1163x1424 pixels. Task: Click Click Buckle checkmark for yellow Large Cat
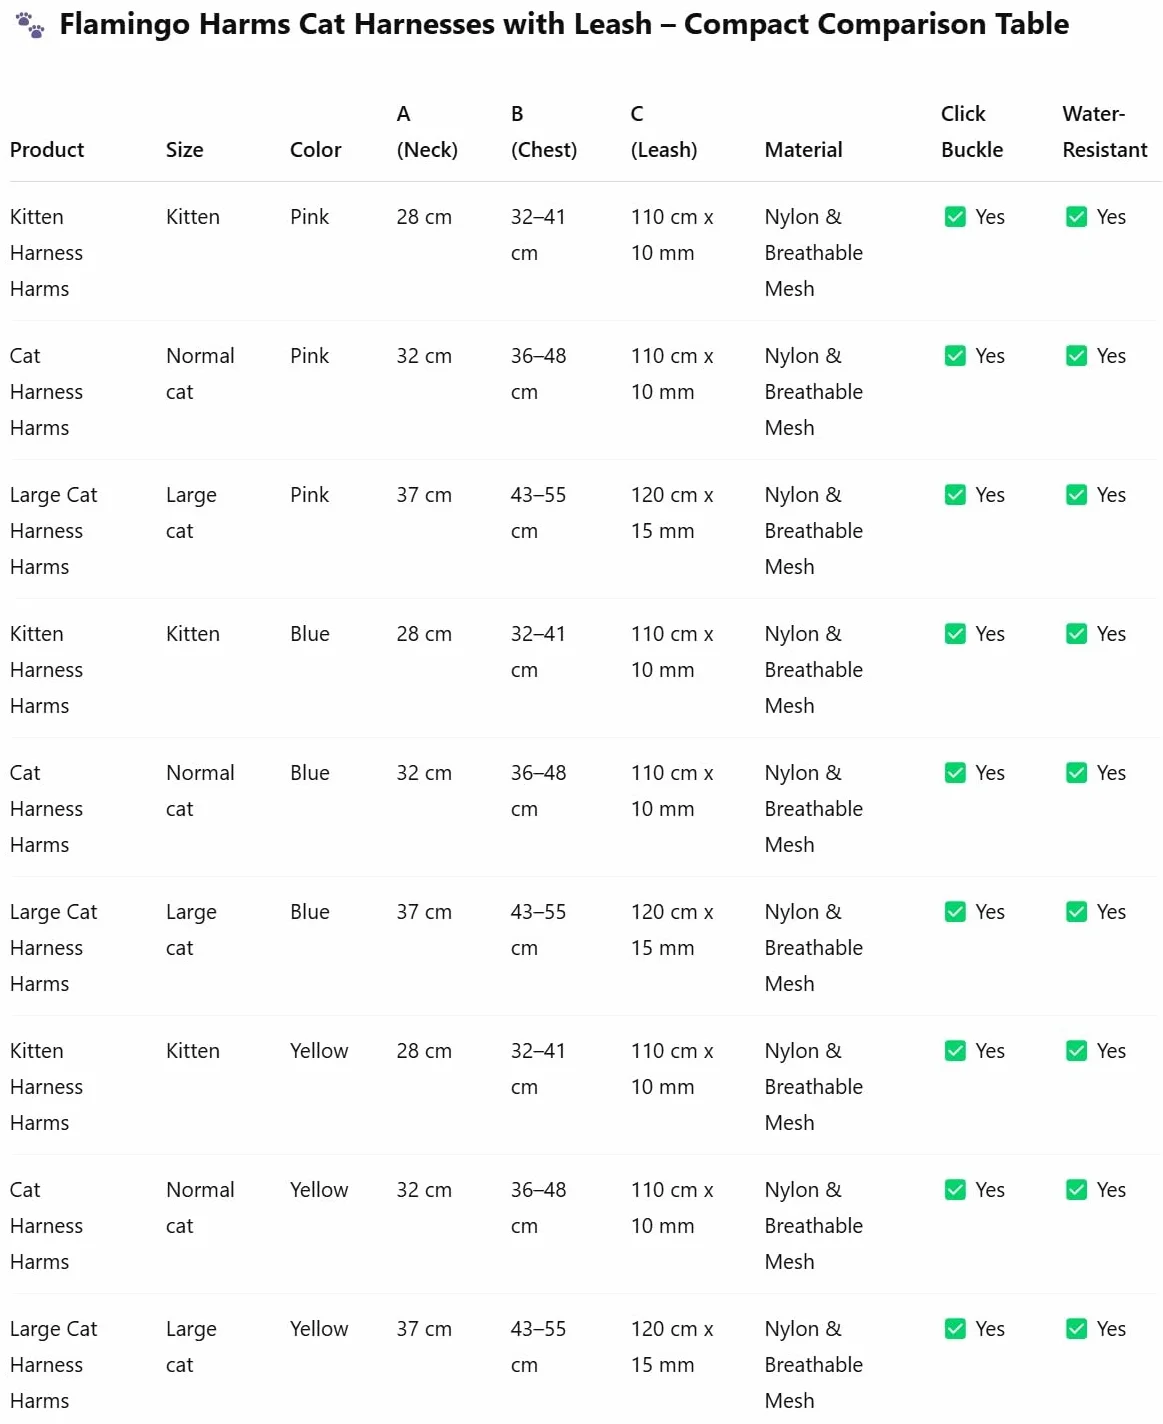[x=955, y=1329]
